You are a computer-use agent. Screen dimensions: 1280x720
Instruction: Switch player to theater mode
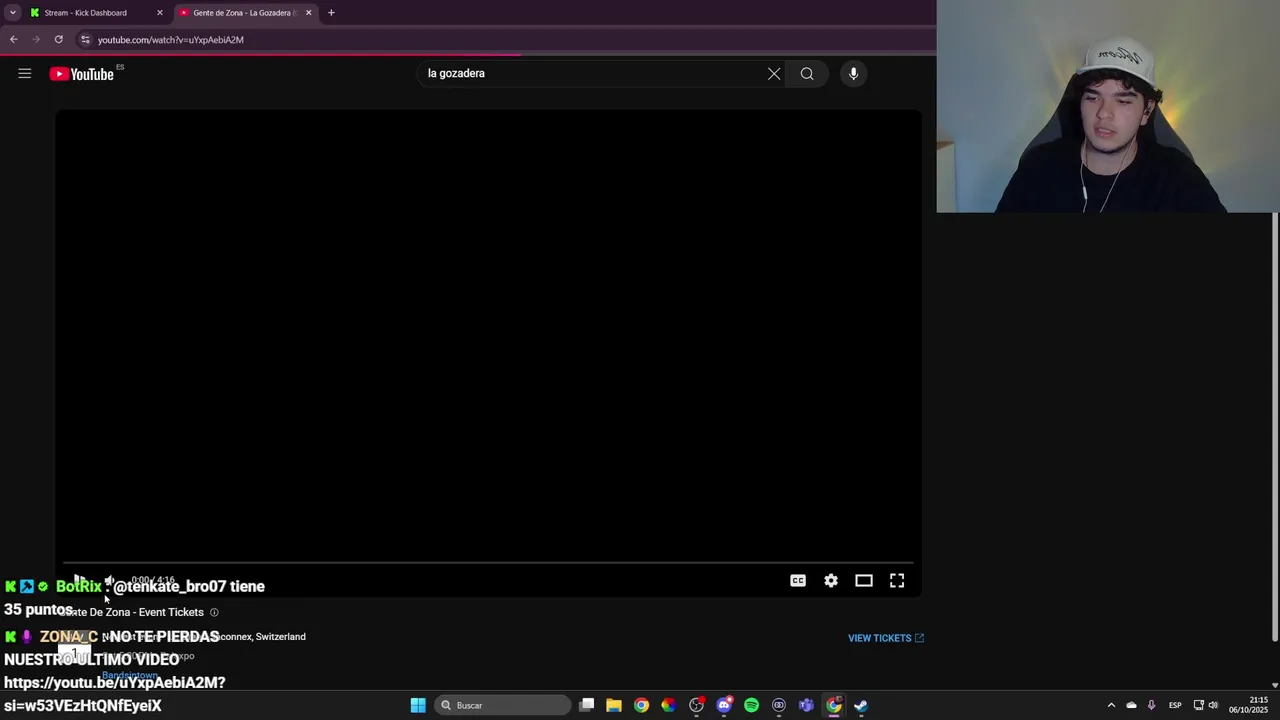coord(864,580)
